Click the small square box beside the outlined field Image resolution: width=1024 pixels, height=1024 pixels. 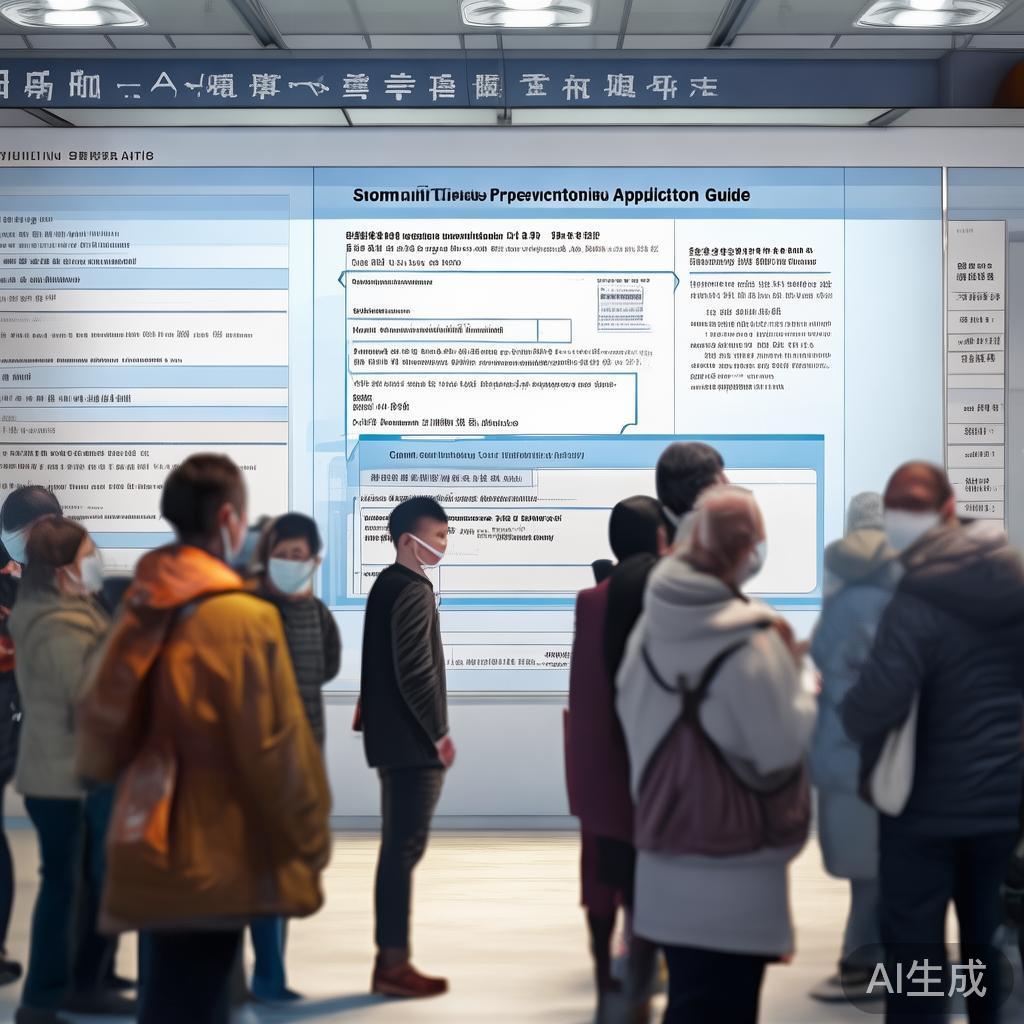tap(554, 330)
